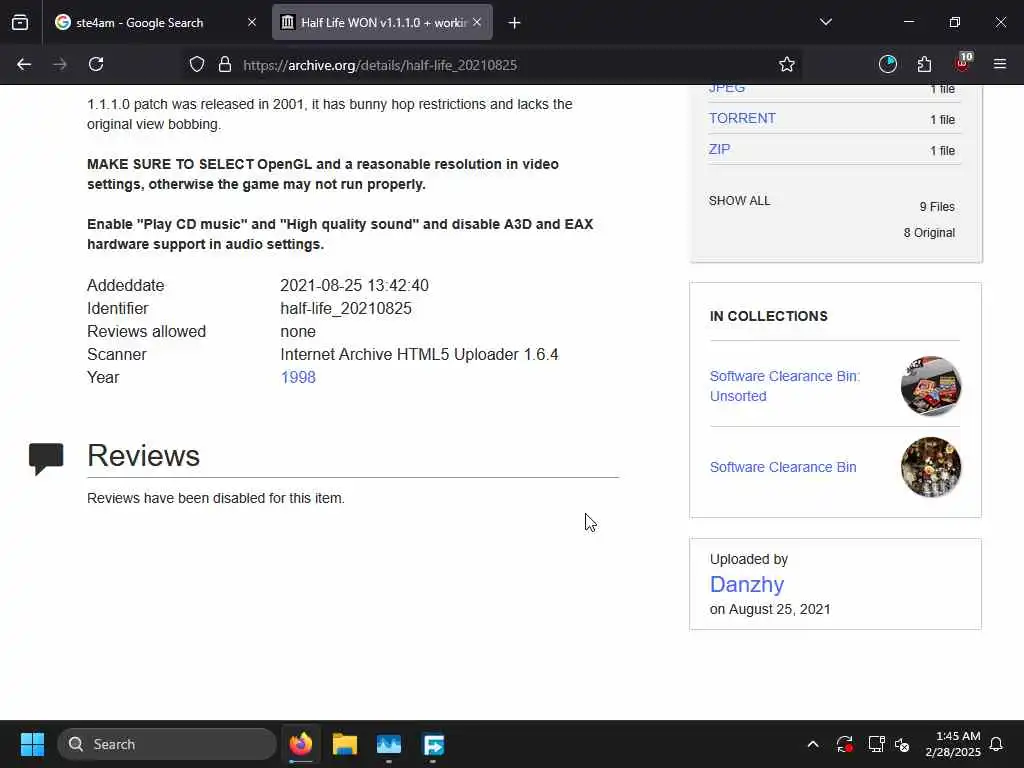Open a new browser tab
1024x768 pixels.
tap(515, 23)
